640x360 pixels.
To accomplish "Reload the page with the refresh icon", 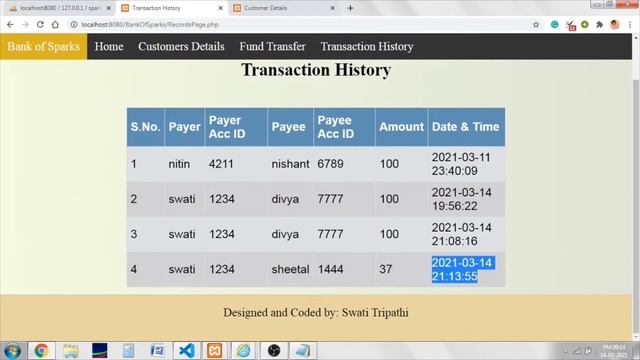I will point(40,24).
